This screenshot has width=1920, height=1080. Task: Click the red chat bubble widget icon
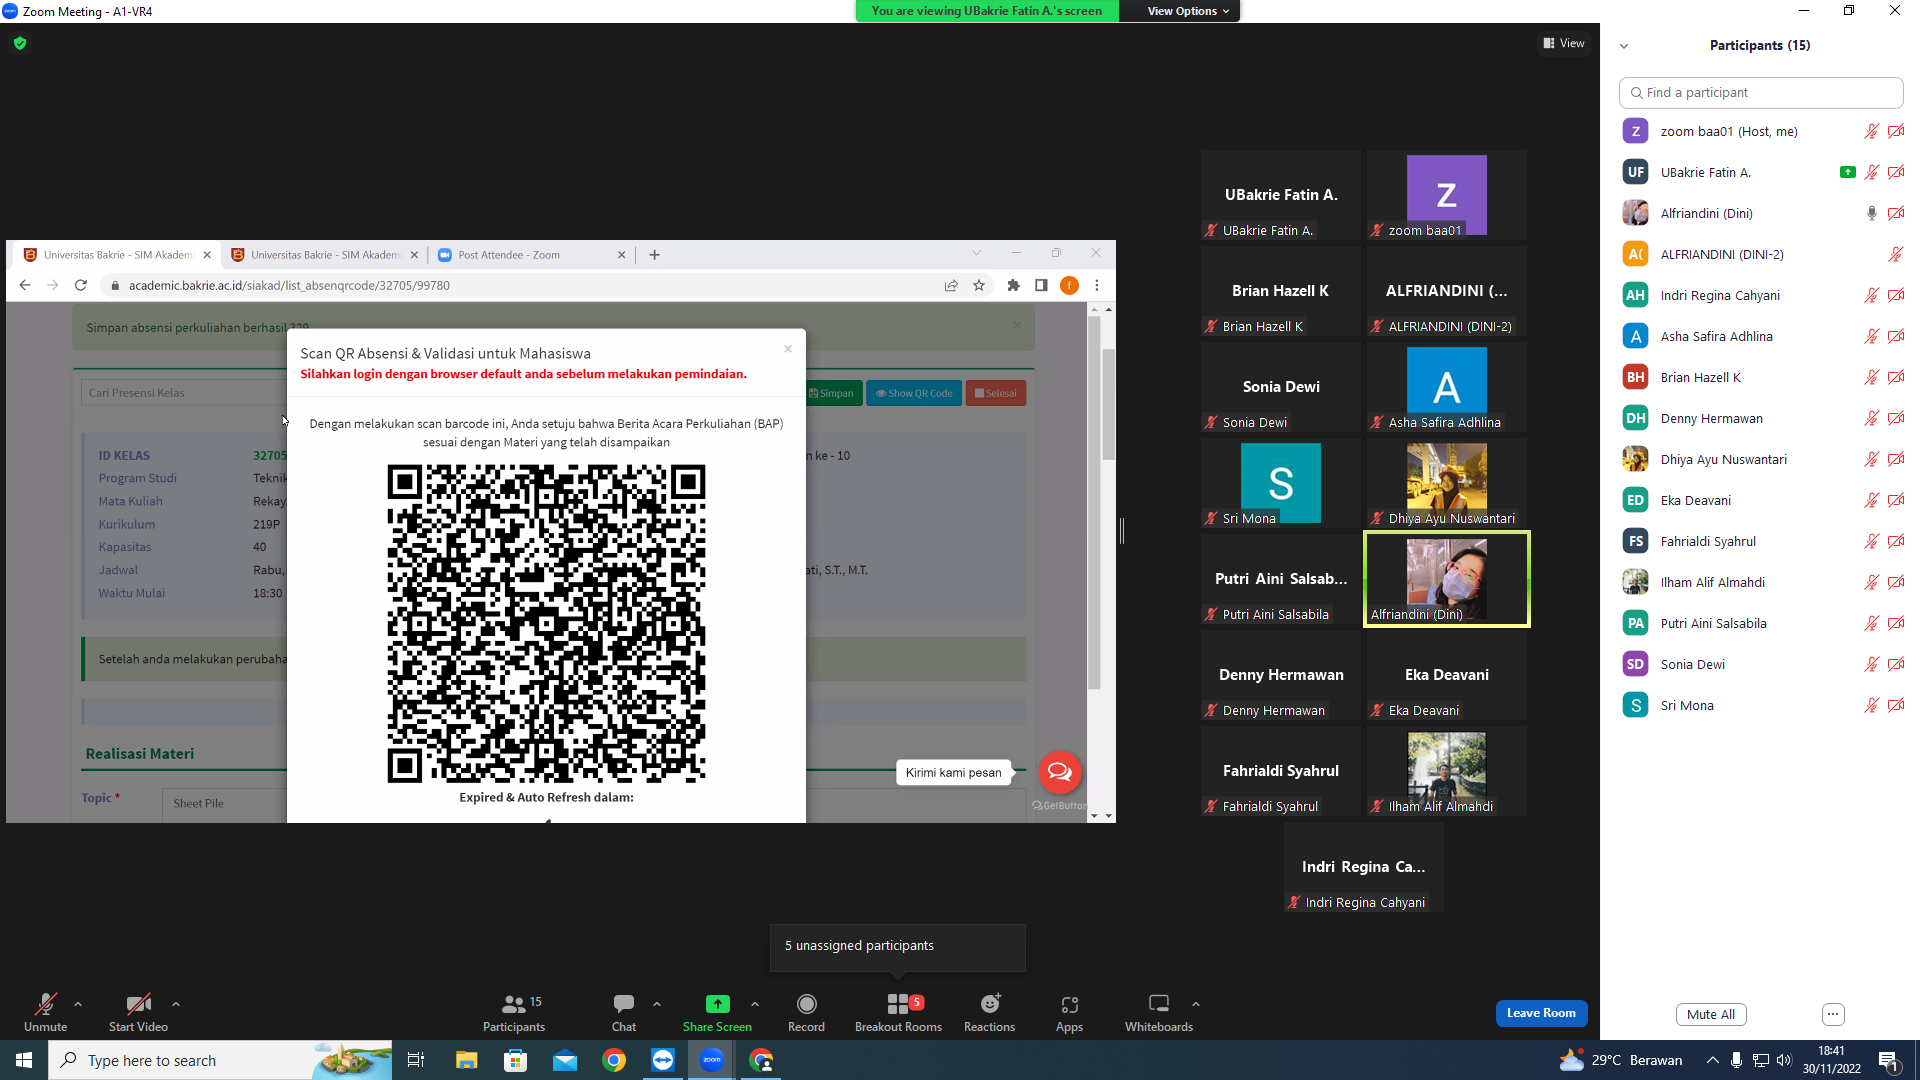pos(1060,772)
